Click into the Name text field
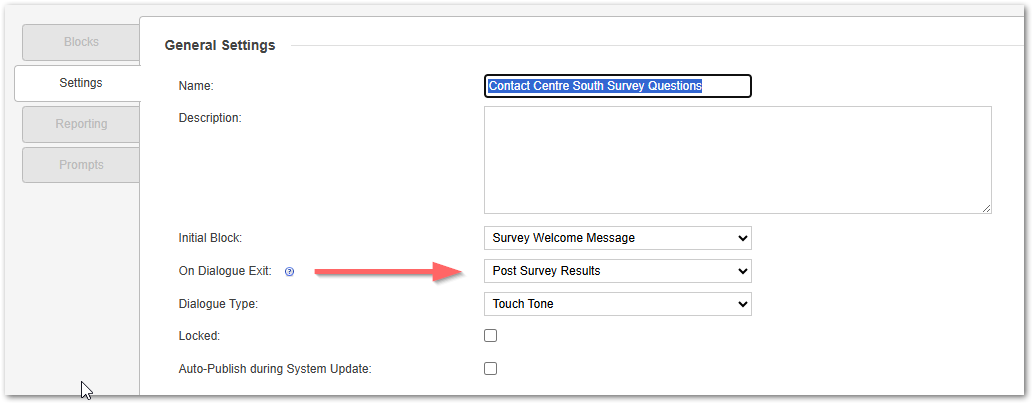 point(617,86)
